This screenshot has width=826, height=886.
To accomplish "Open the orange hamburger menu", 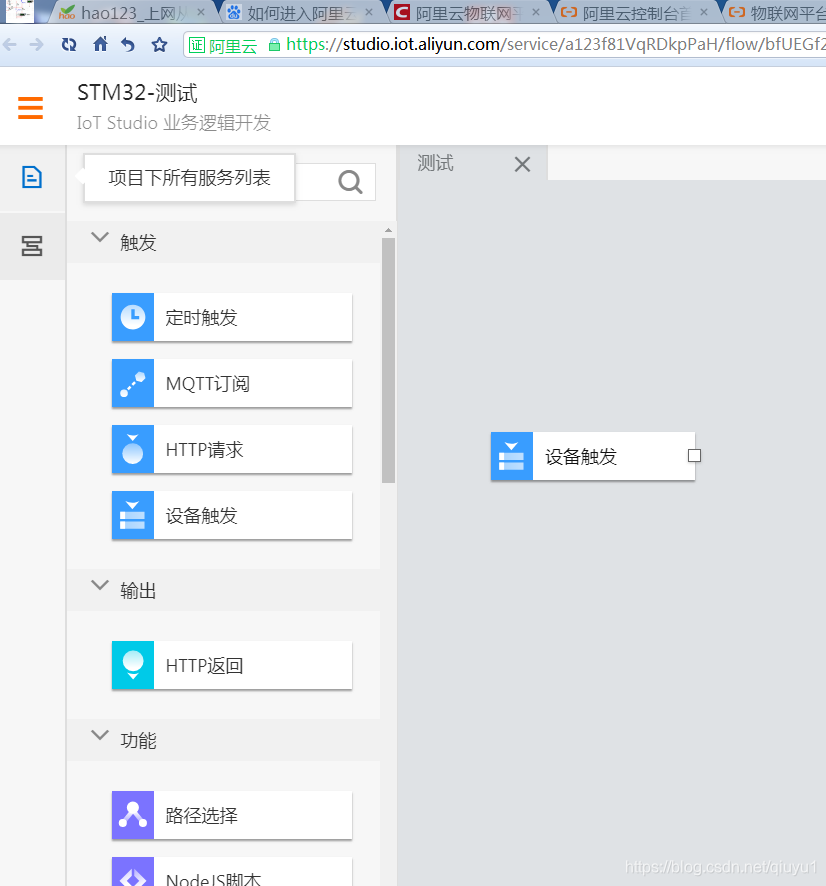I will (x=31, y=107).
